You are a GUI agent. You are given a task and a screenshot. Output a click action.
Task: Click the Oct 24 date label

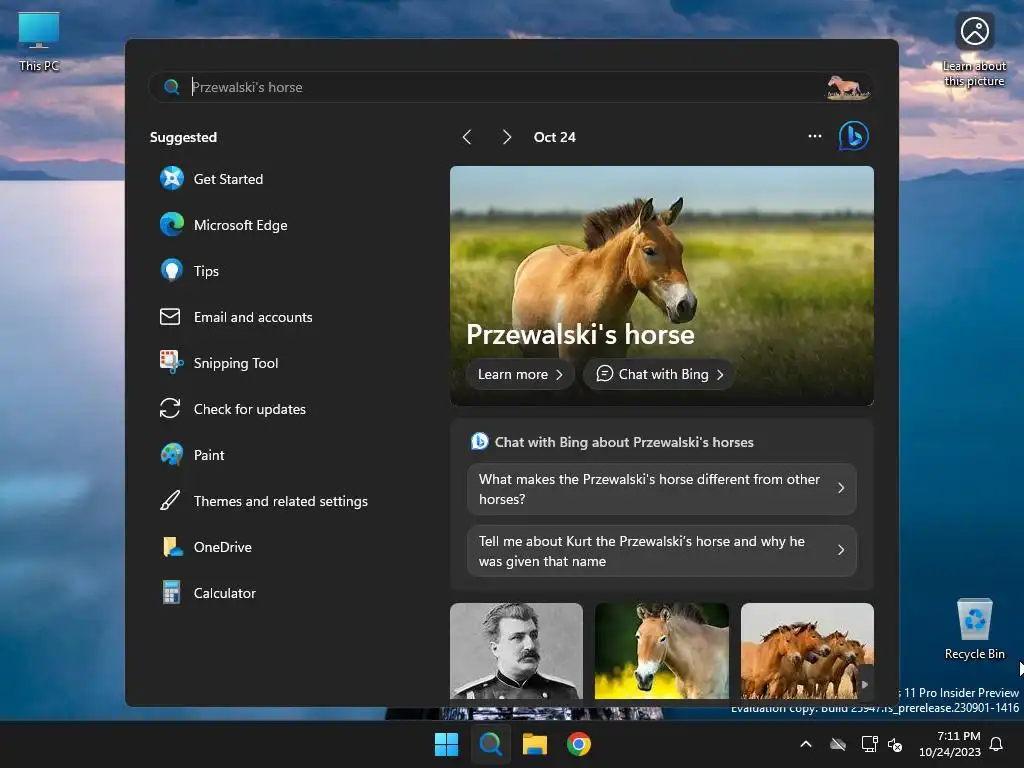554,137
